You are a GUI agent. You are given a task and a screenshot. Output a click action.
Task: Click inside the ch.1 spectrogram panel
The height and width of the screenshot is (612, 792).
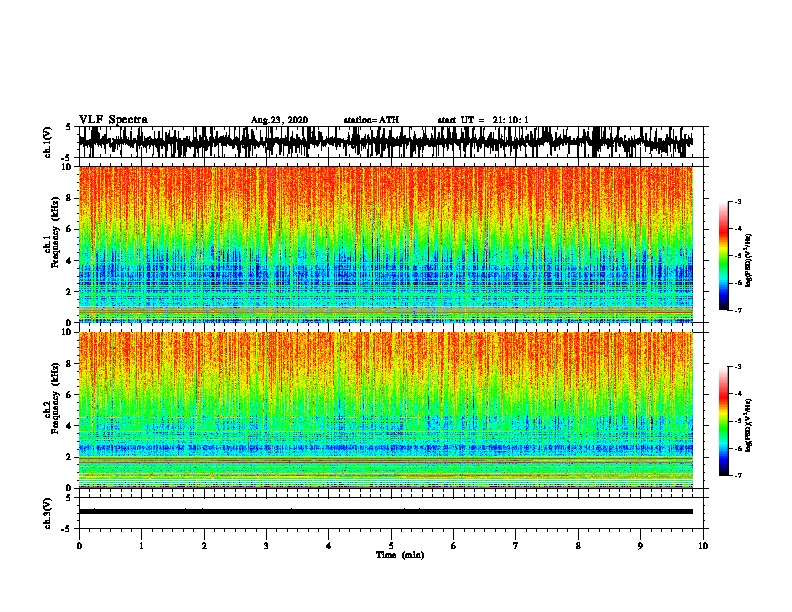[x=385, y=244]
